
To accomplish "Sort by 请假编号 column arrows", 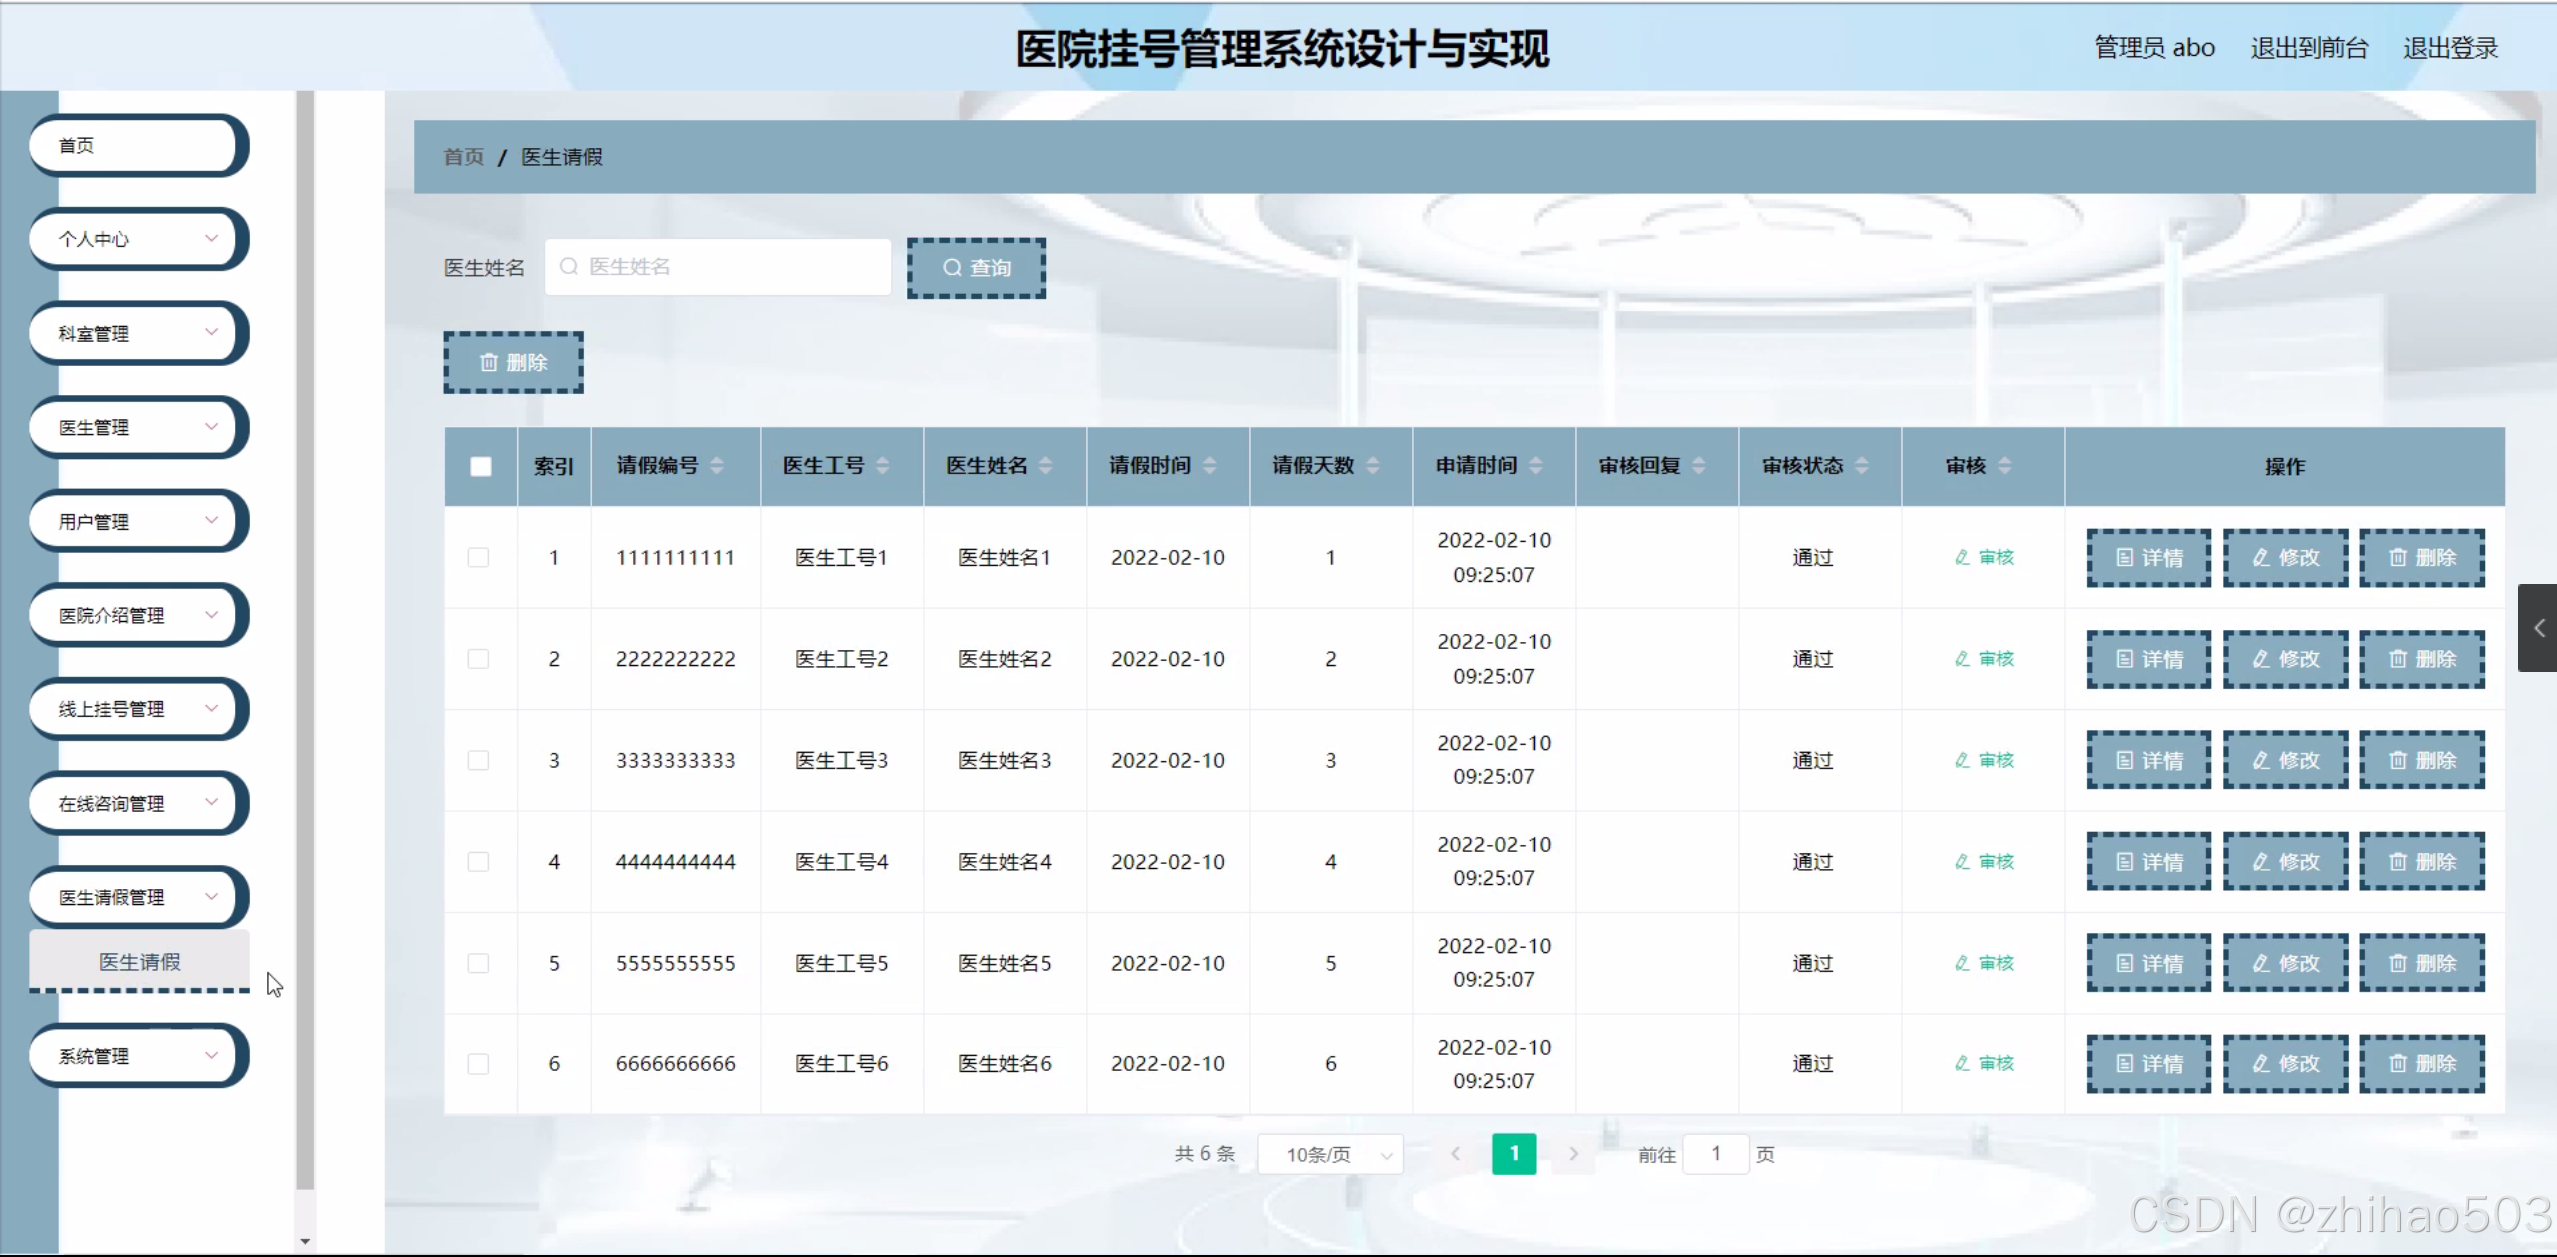I will pyautogui.click(x=717, y=465).
